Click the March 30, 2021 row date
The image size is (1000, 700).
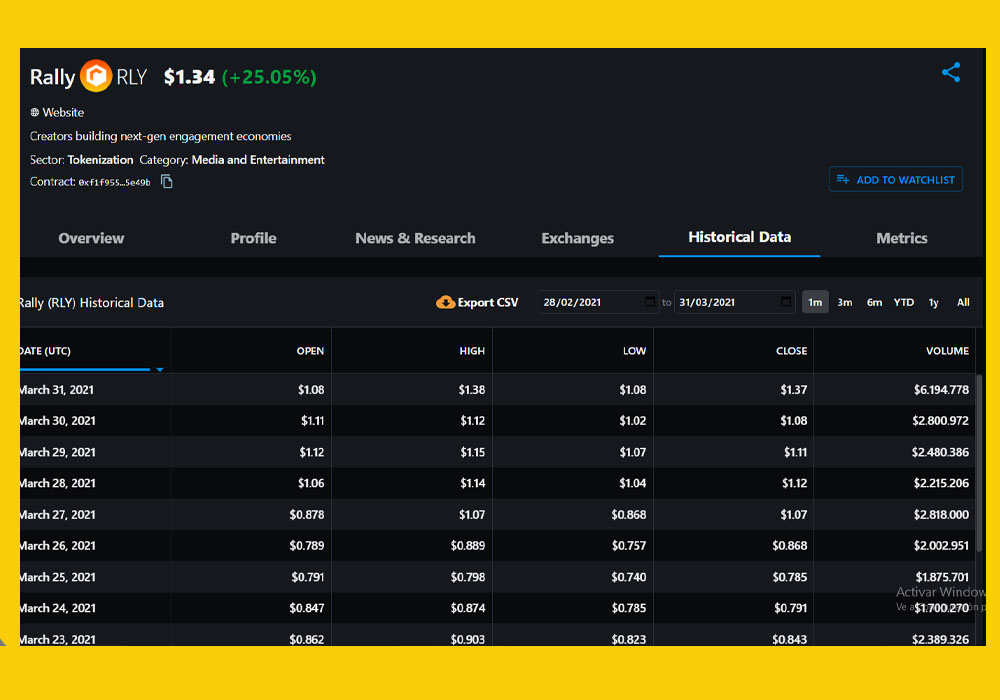tap(57, 421)
